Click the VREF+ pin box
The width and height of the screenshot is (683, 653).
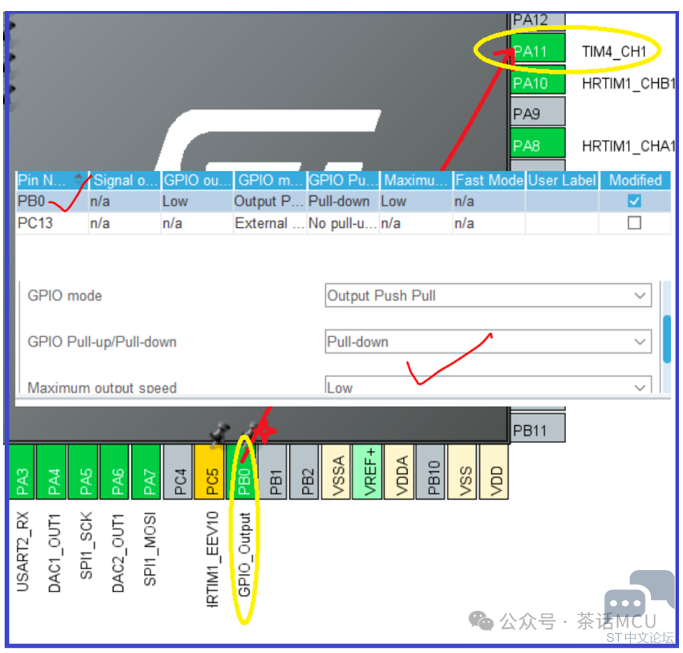[369, 472]
